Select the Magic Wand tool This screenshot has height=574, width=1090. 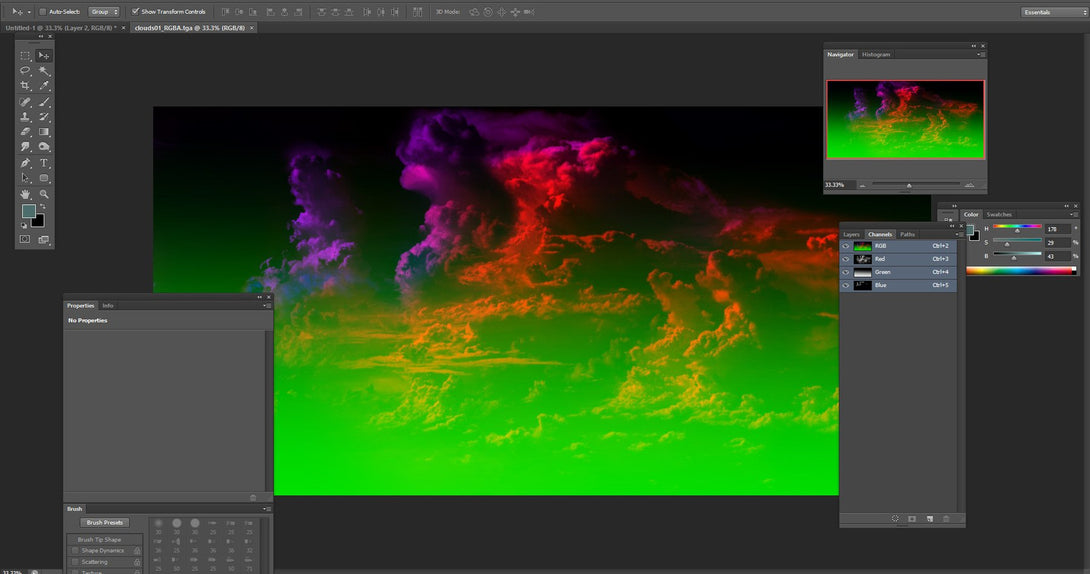(44, 71)
